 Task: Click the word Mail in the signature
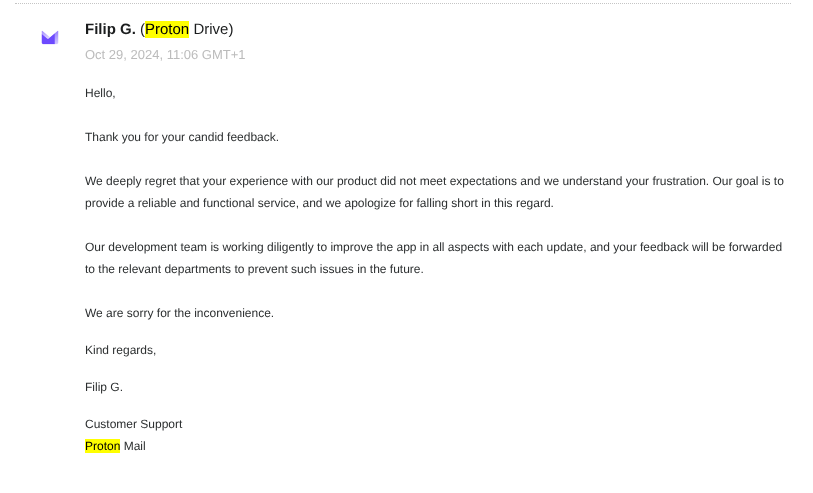[x=134, y=446]
